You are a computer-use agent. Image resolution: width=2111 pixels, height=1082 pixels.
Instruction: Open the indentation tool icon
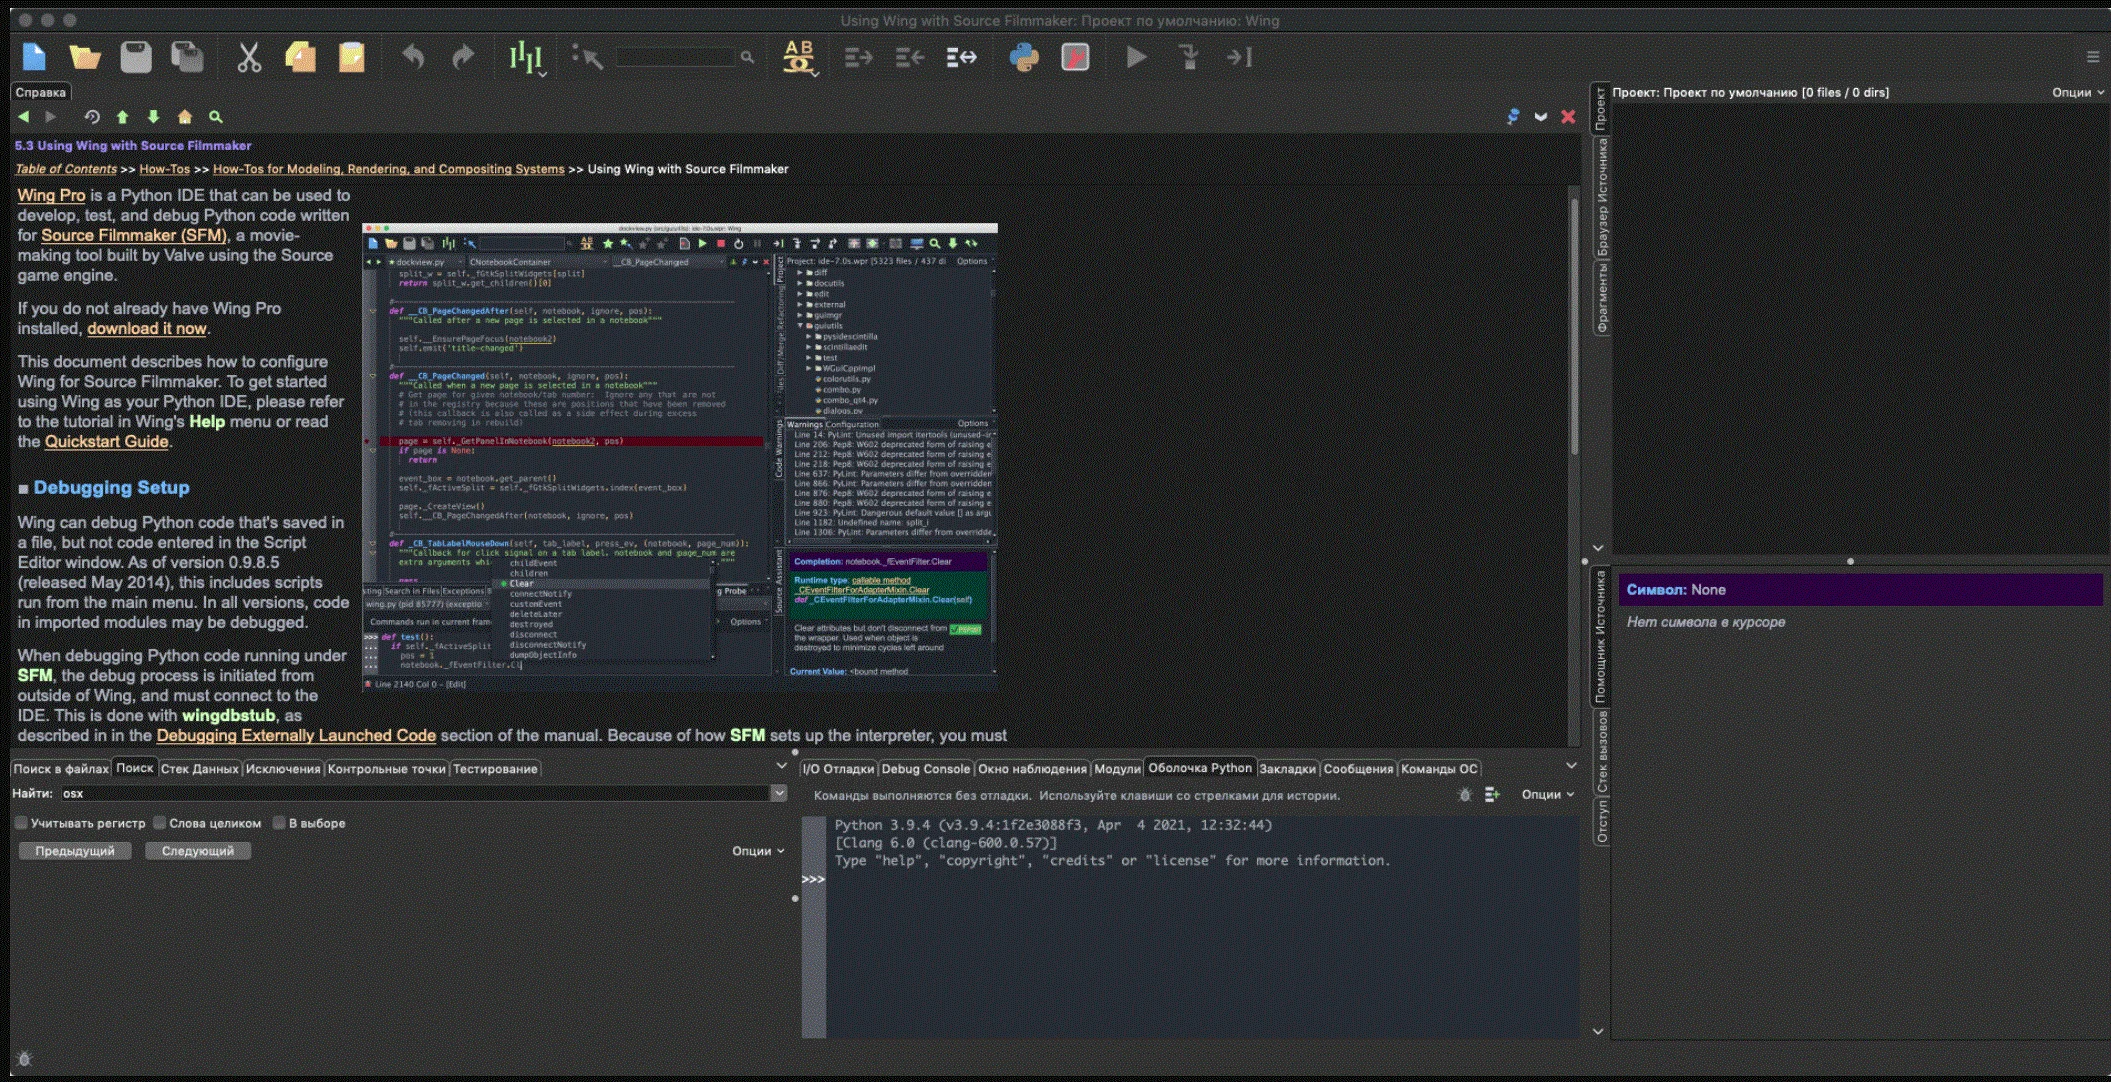pyautogui.click(x=526, y=58)
